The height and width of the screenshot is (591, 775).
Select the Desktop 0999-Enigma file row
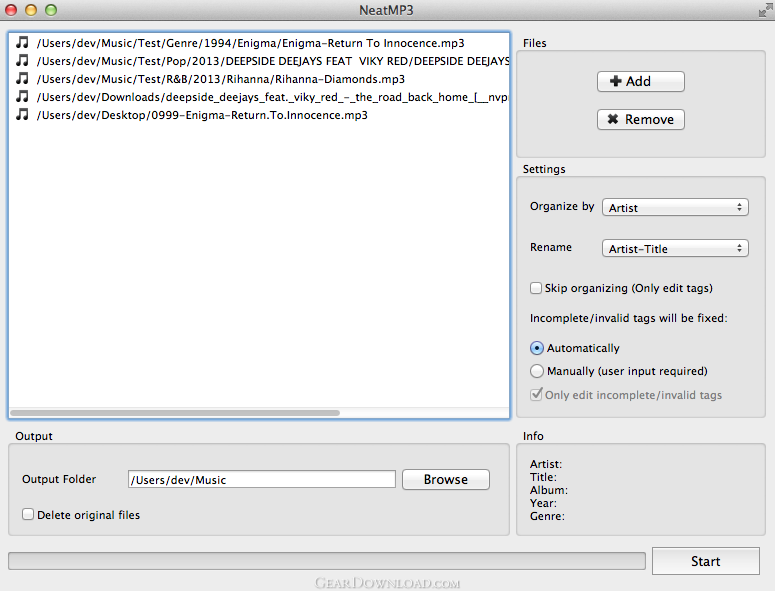point(259,115)
